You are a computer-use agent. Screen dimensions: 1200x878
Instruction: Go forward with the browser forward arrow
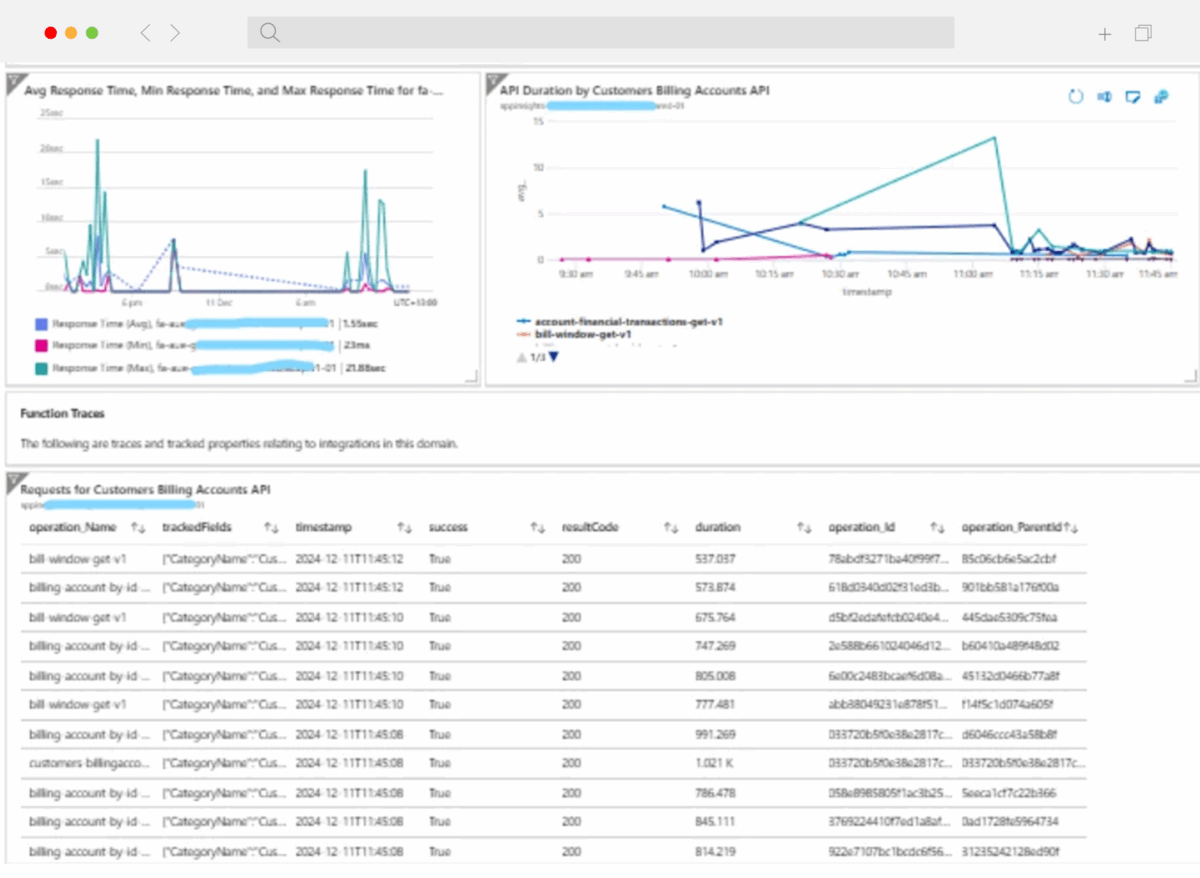(x=175, y=33)
